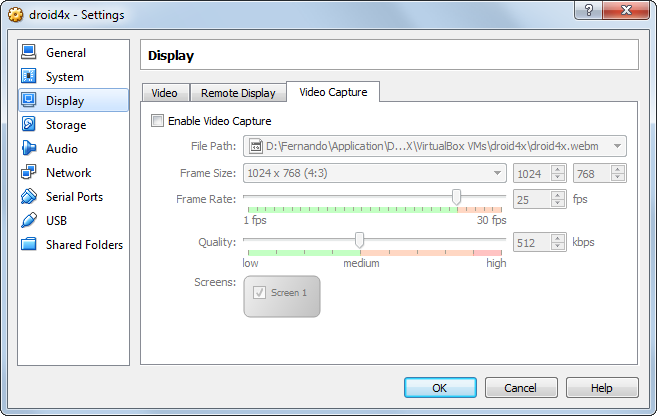Screen dimensions: 657x416
Task: Click the File Path text field
Action: coord(435,146)
